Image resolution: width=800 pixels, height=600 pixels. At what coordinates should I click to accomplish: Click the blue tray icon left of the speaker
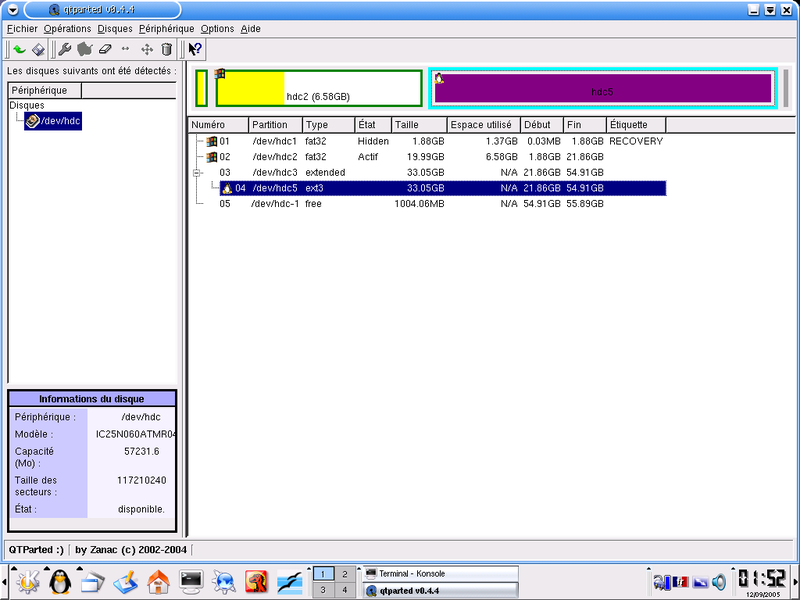700,582
